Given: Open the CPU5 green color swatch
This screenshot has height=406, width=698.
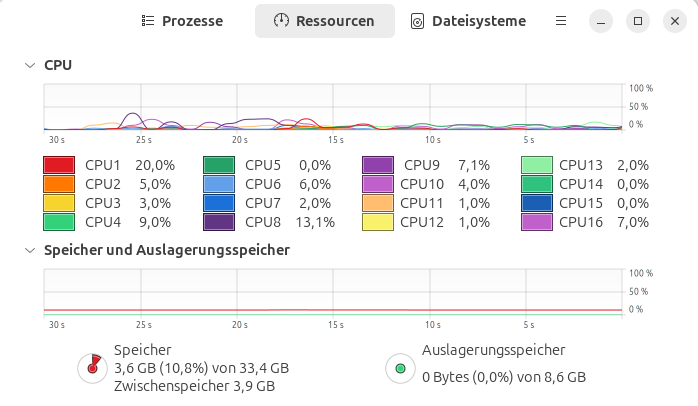Looking at the screenshot, I should pyautogui.click(x=219, y=165).
